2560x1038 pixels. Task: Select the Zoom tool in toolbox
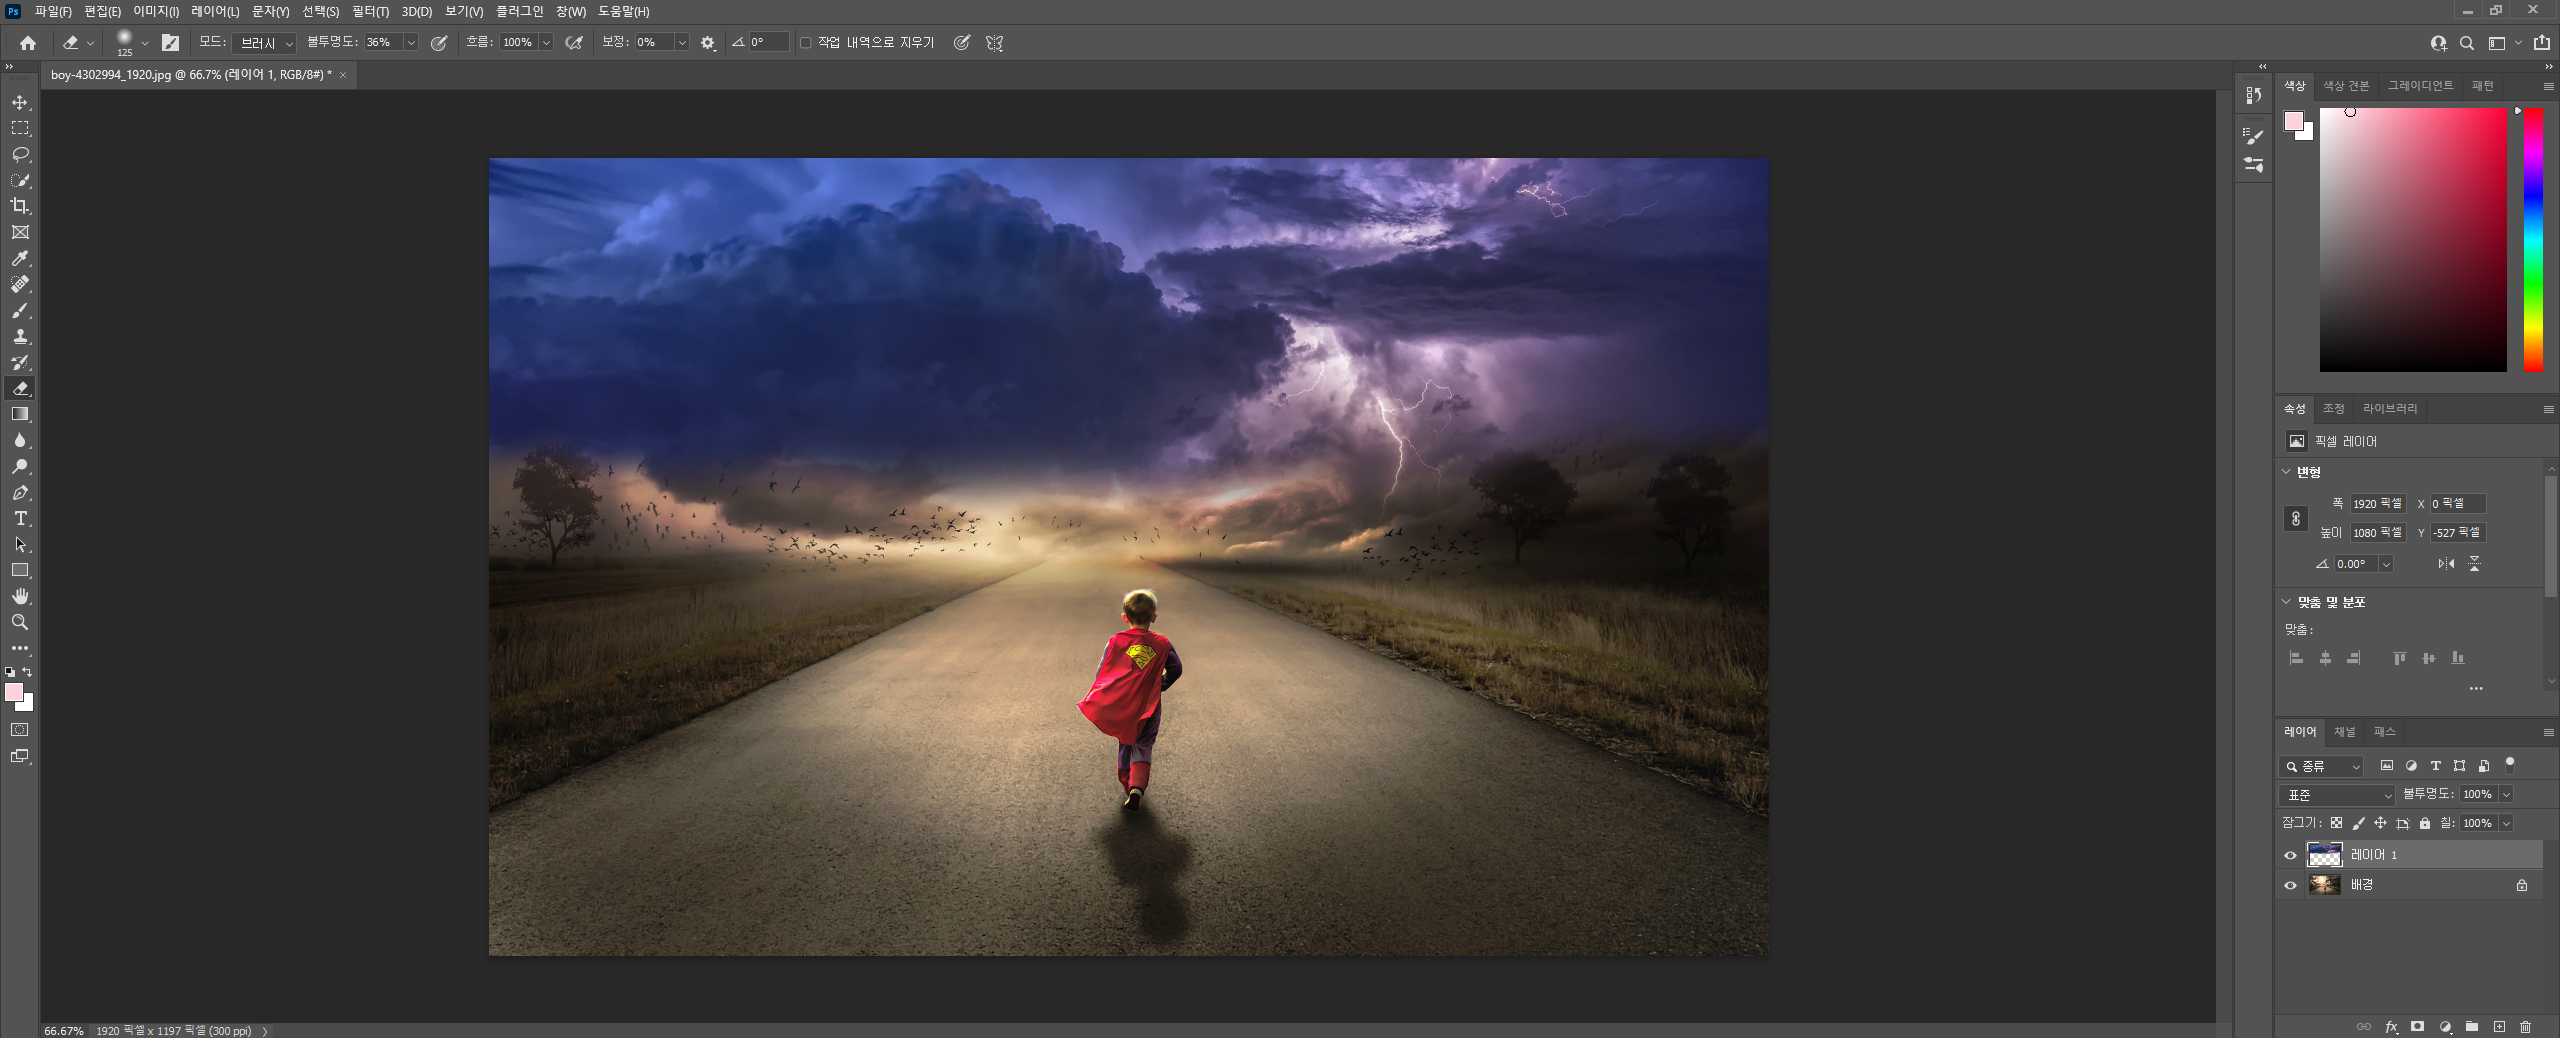(20, 622)
